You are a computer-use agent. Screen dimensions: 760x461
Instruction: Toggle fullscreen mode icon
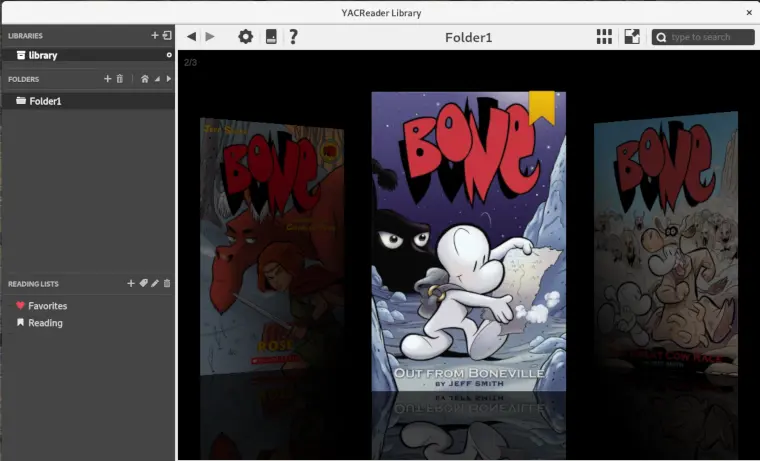coord(632,36)
